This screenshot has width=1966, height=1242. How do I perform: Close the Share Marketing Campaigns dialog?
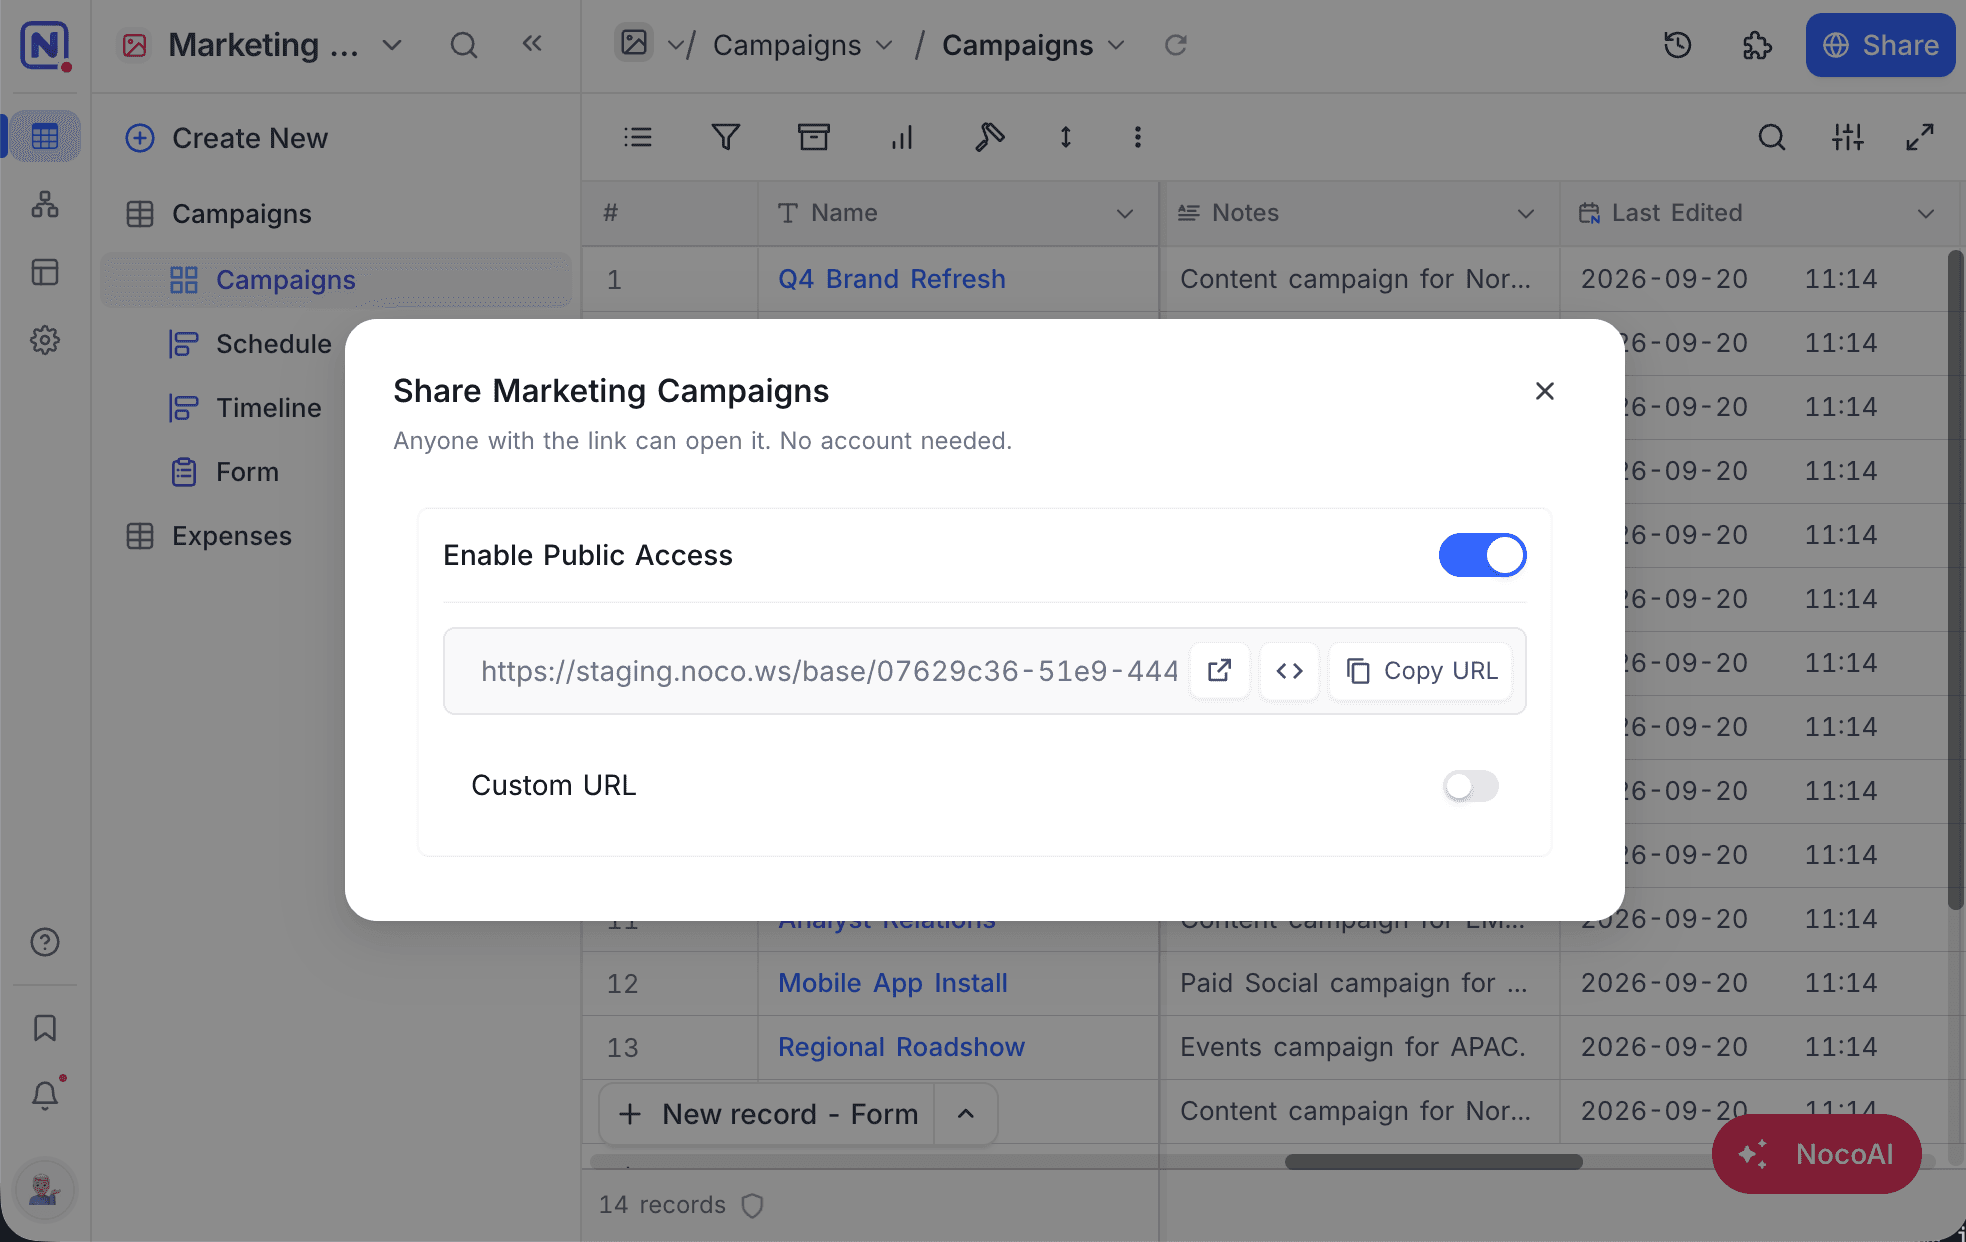(x=1545, y=391)
